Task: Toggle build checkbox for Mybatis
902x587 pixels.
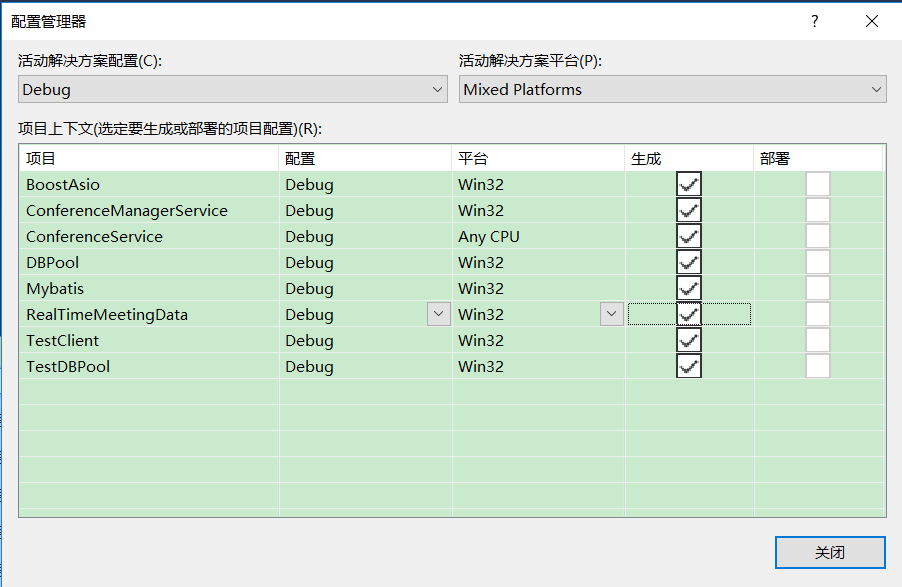Action: point(689,288)
